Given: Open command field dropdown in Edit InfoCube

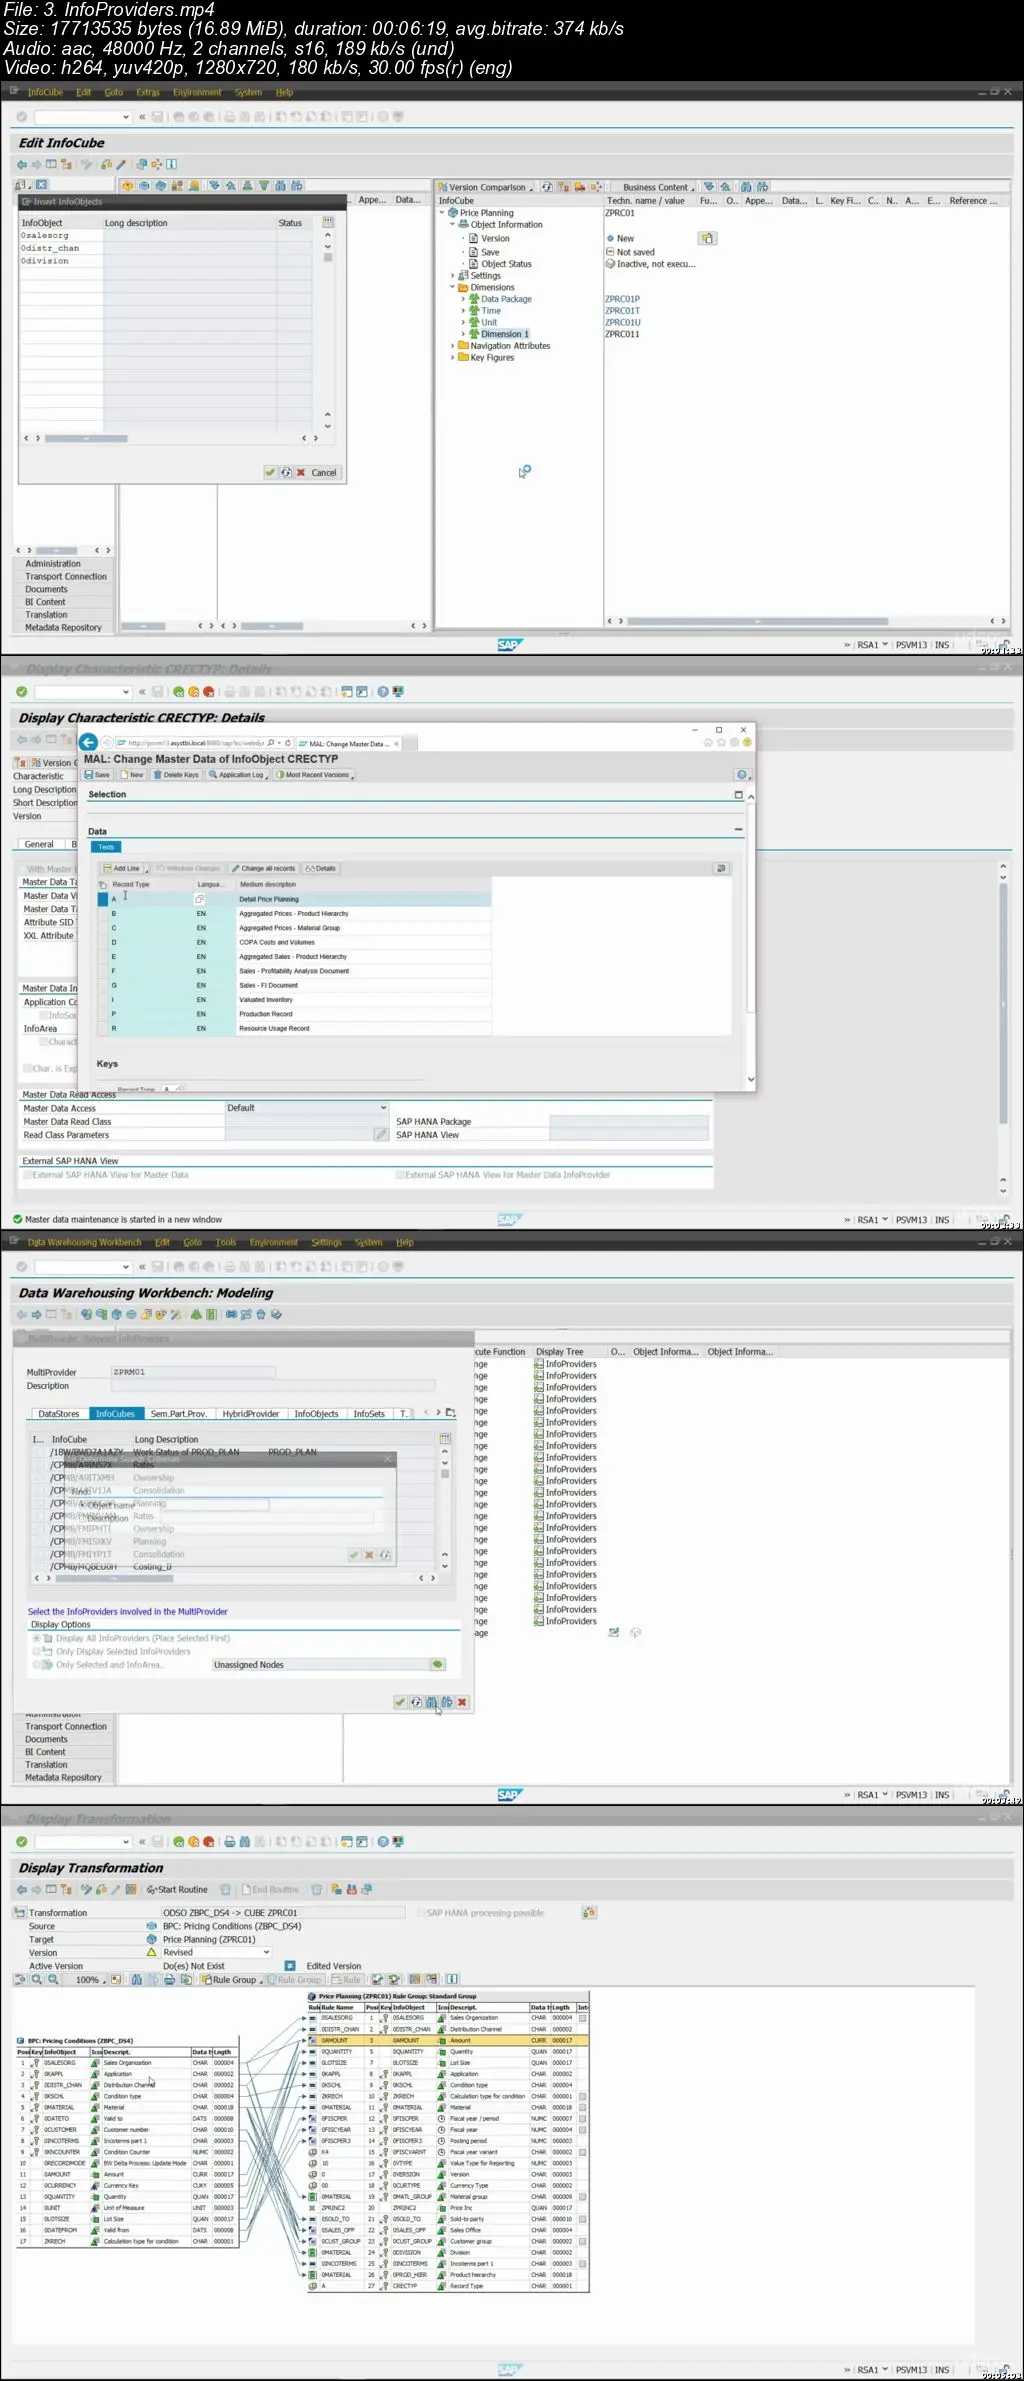Looking at the screenshot, I should [x=126, y=117].
